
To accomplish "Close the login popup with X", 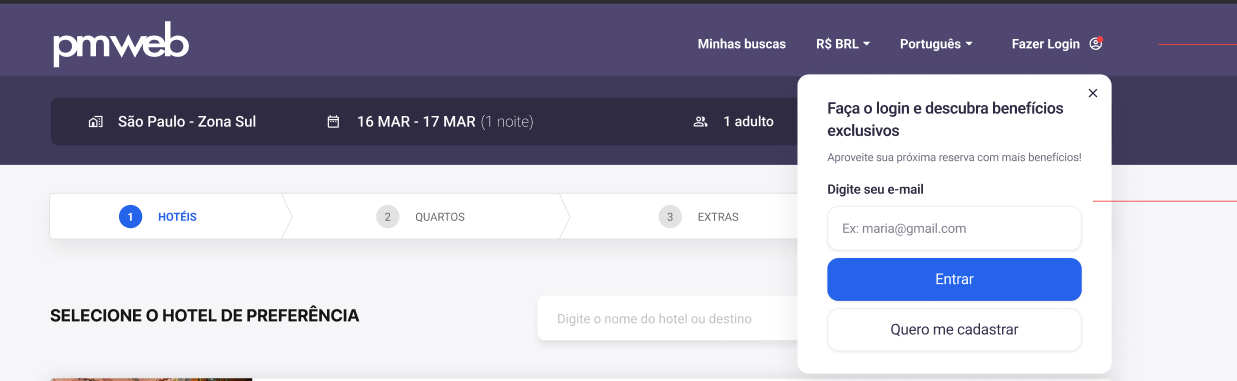I will tap(1093, 93).
